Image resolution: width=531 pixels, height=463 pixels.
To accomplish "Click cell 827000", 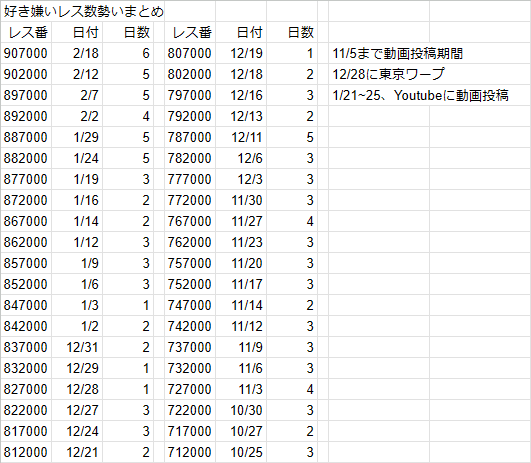I will [x=26, y=389].
